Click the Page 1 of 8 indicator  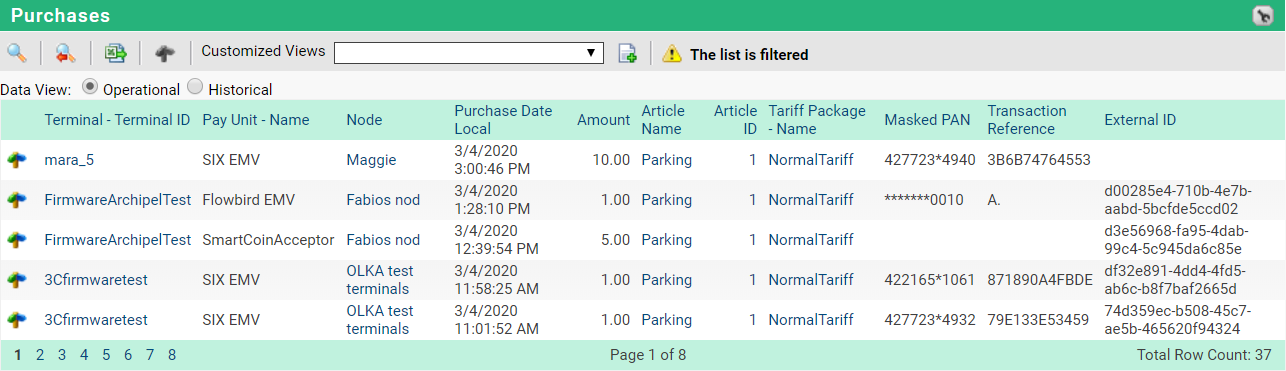648,355
